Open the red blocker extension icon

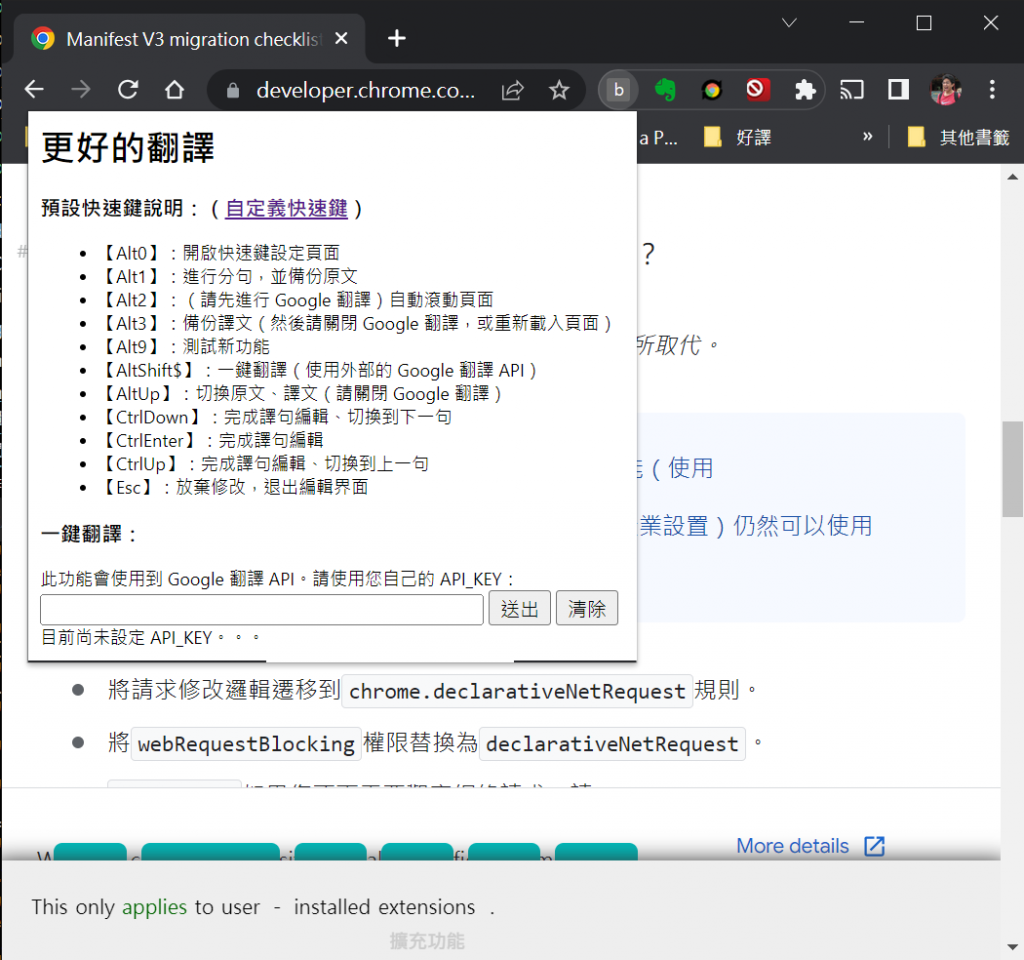pos(758,89)
